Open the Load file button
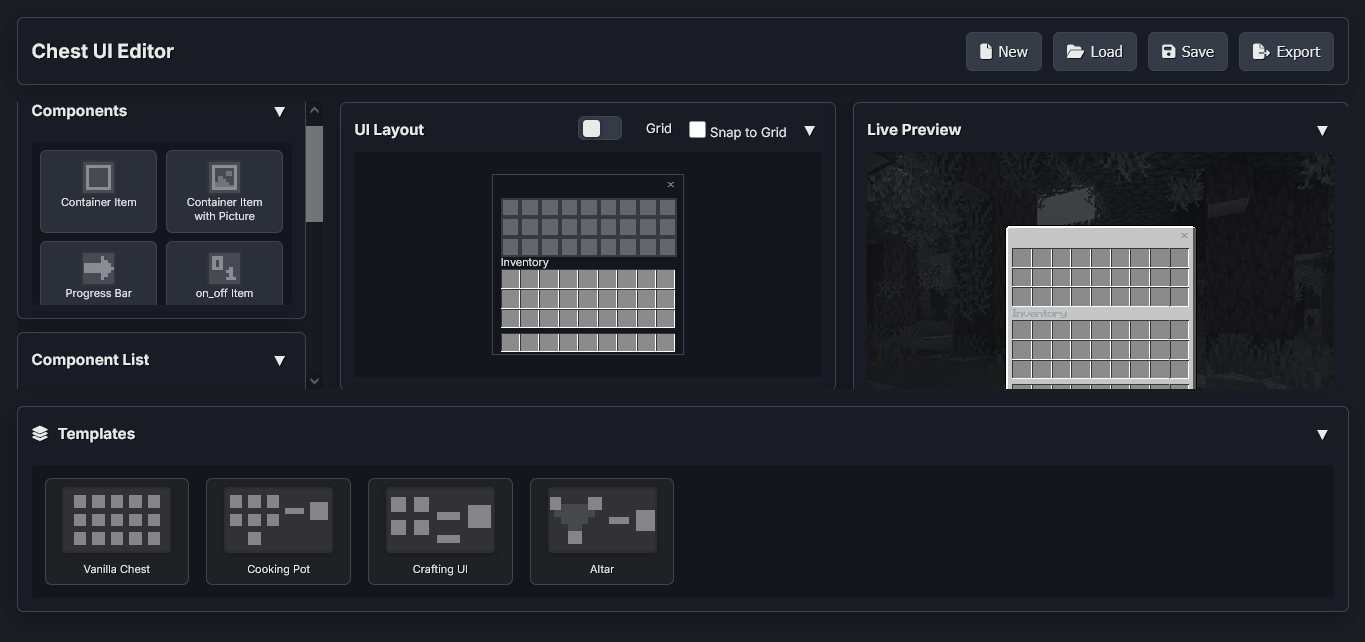Viewport: 1365px width, 642px height. pos(1094,52)
